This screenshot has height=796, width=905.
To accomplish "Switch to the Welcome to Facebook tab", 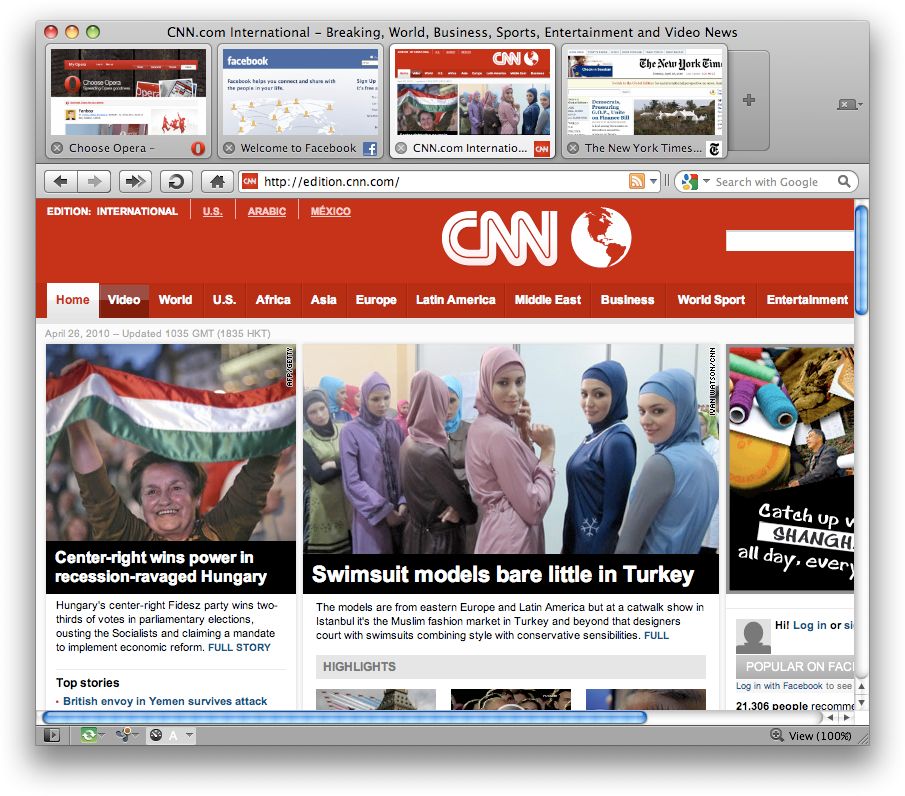I will [300, 100].
